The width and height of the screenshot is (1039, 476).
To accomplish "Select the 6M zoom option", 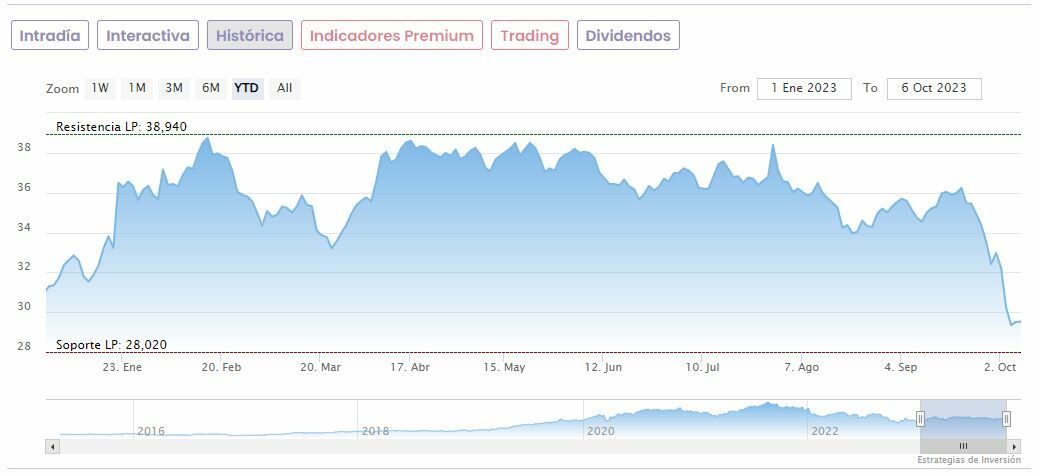I will click(x=210, y=88).
